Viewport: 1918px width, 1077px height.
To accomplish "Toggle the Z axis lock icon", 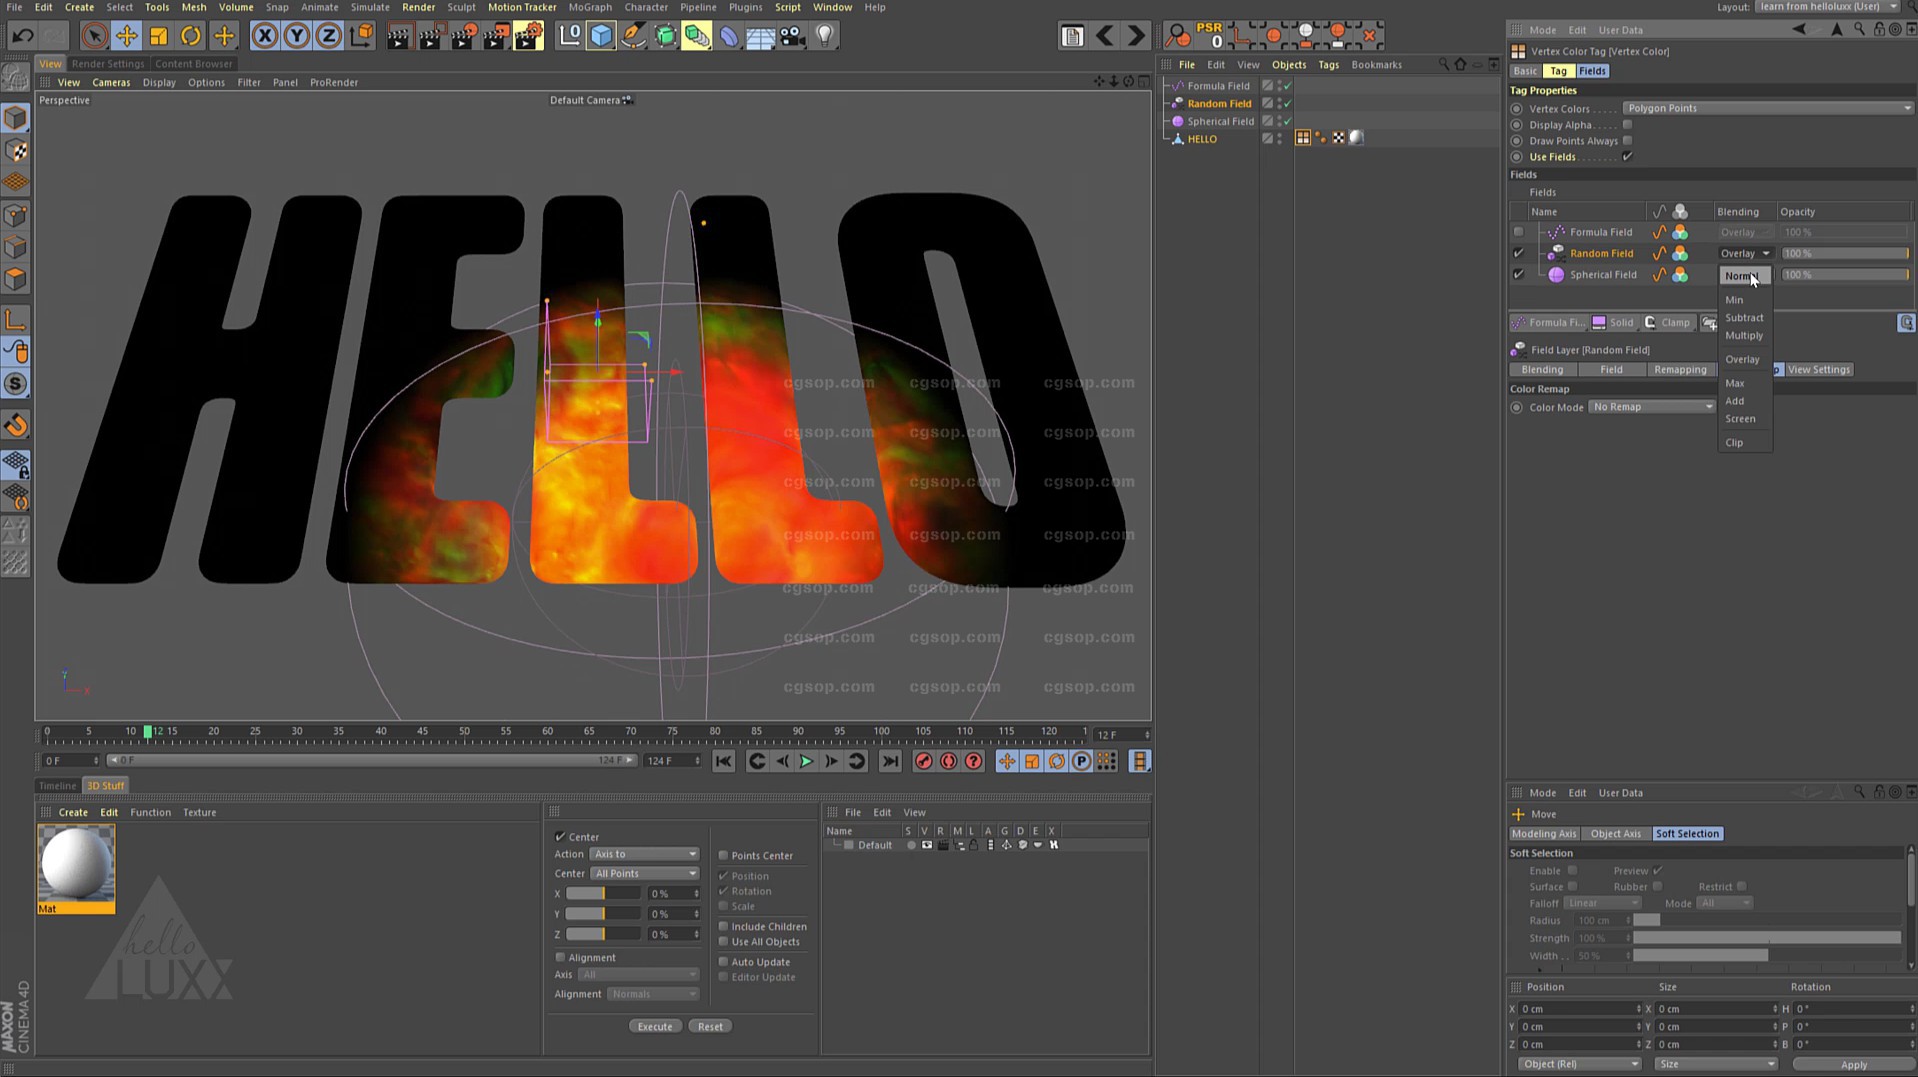I will tap(328, 36).
